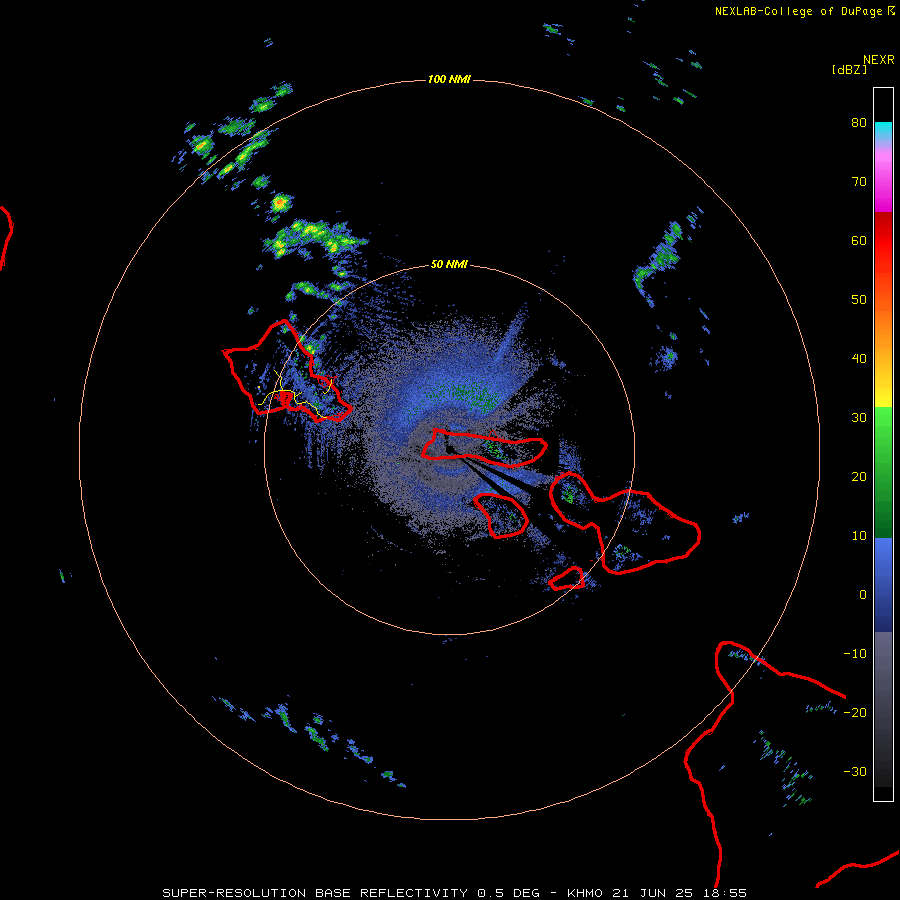Click the 30 dBZ scale value
900x900 pixels.
click(x=859, y=417)
